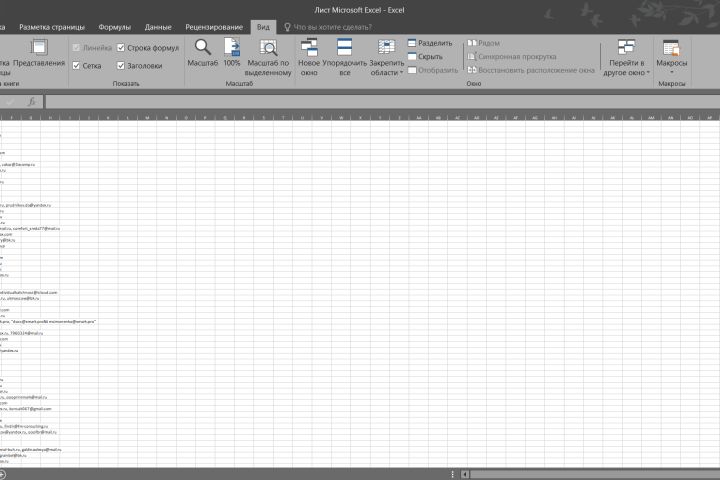This screenshot has width=720, height=480.
Task: Set zoom to 100%
Action: [x=232, y=53]
